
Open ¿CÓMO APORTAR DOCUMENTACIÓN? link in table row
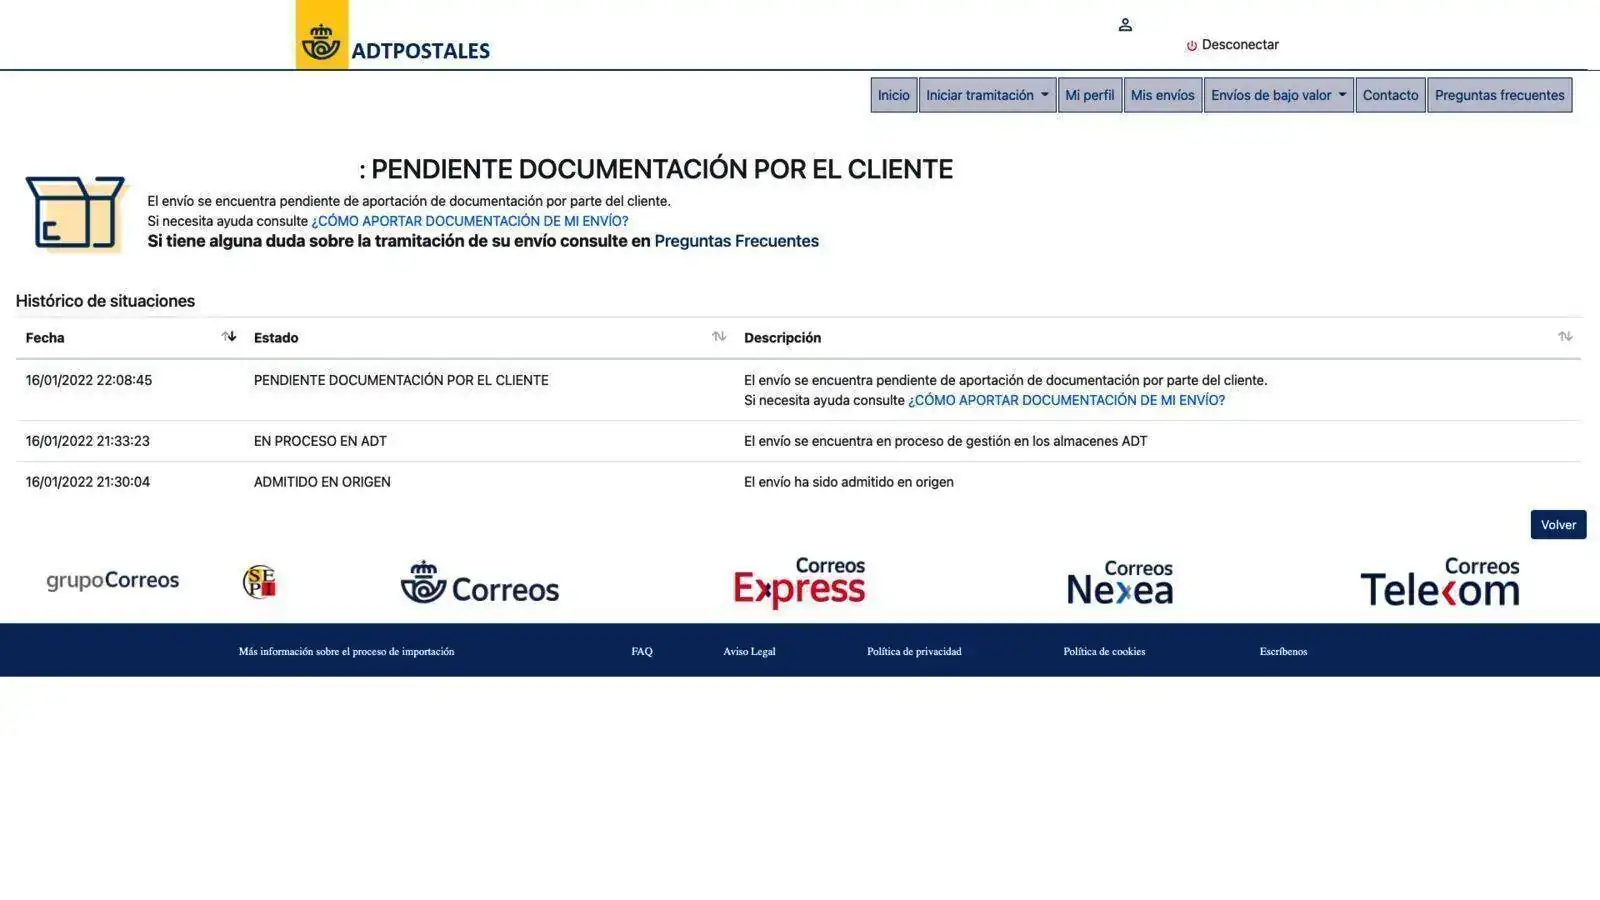(x=1066, y=400)
